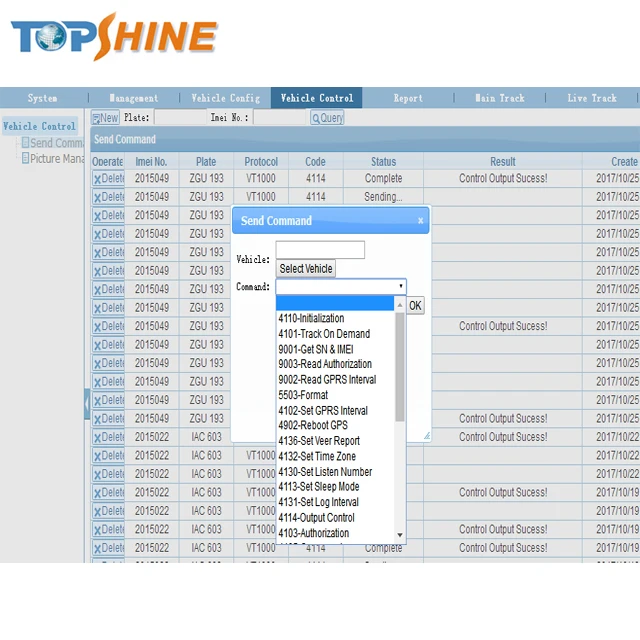640x640 pixels.
Task: Pick 4114-Output Control from the list
Action: pyautogui.click(x=316, y=518)
